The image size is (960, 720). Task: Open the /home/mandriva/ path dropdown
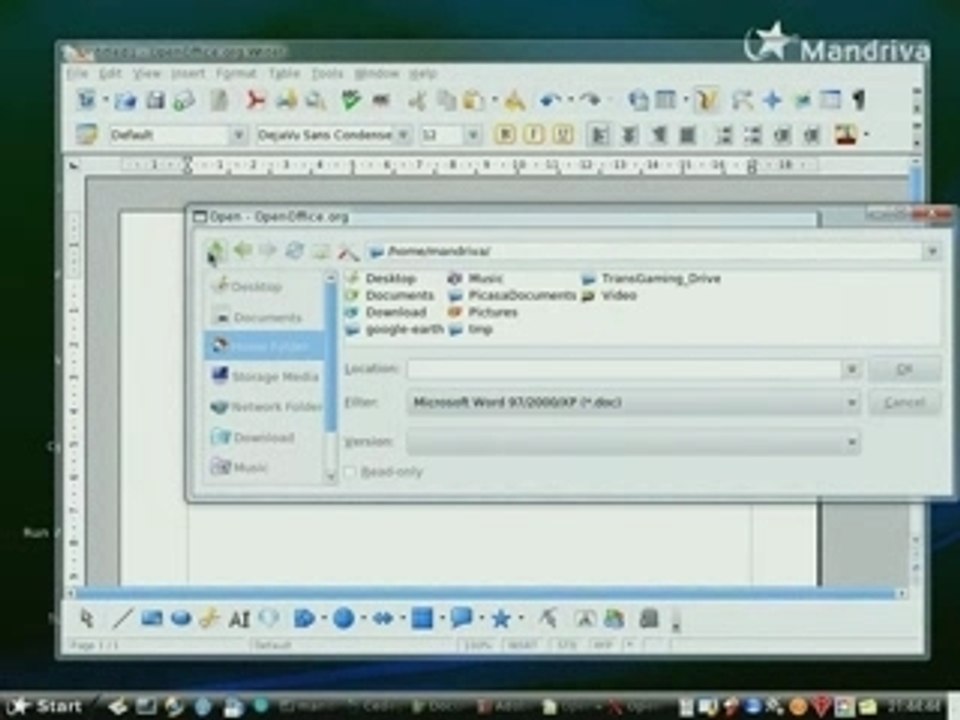932,251
